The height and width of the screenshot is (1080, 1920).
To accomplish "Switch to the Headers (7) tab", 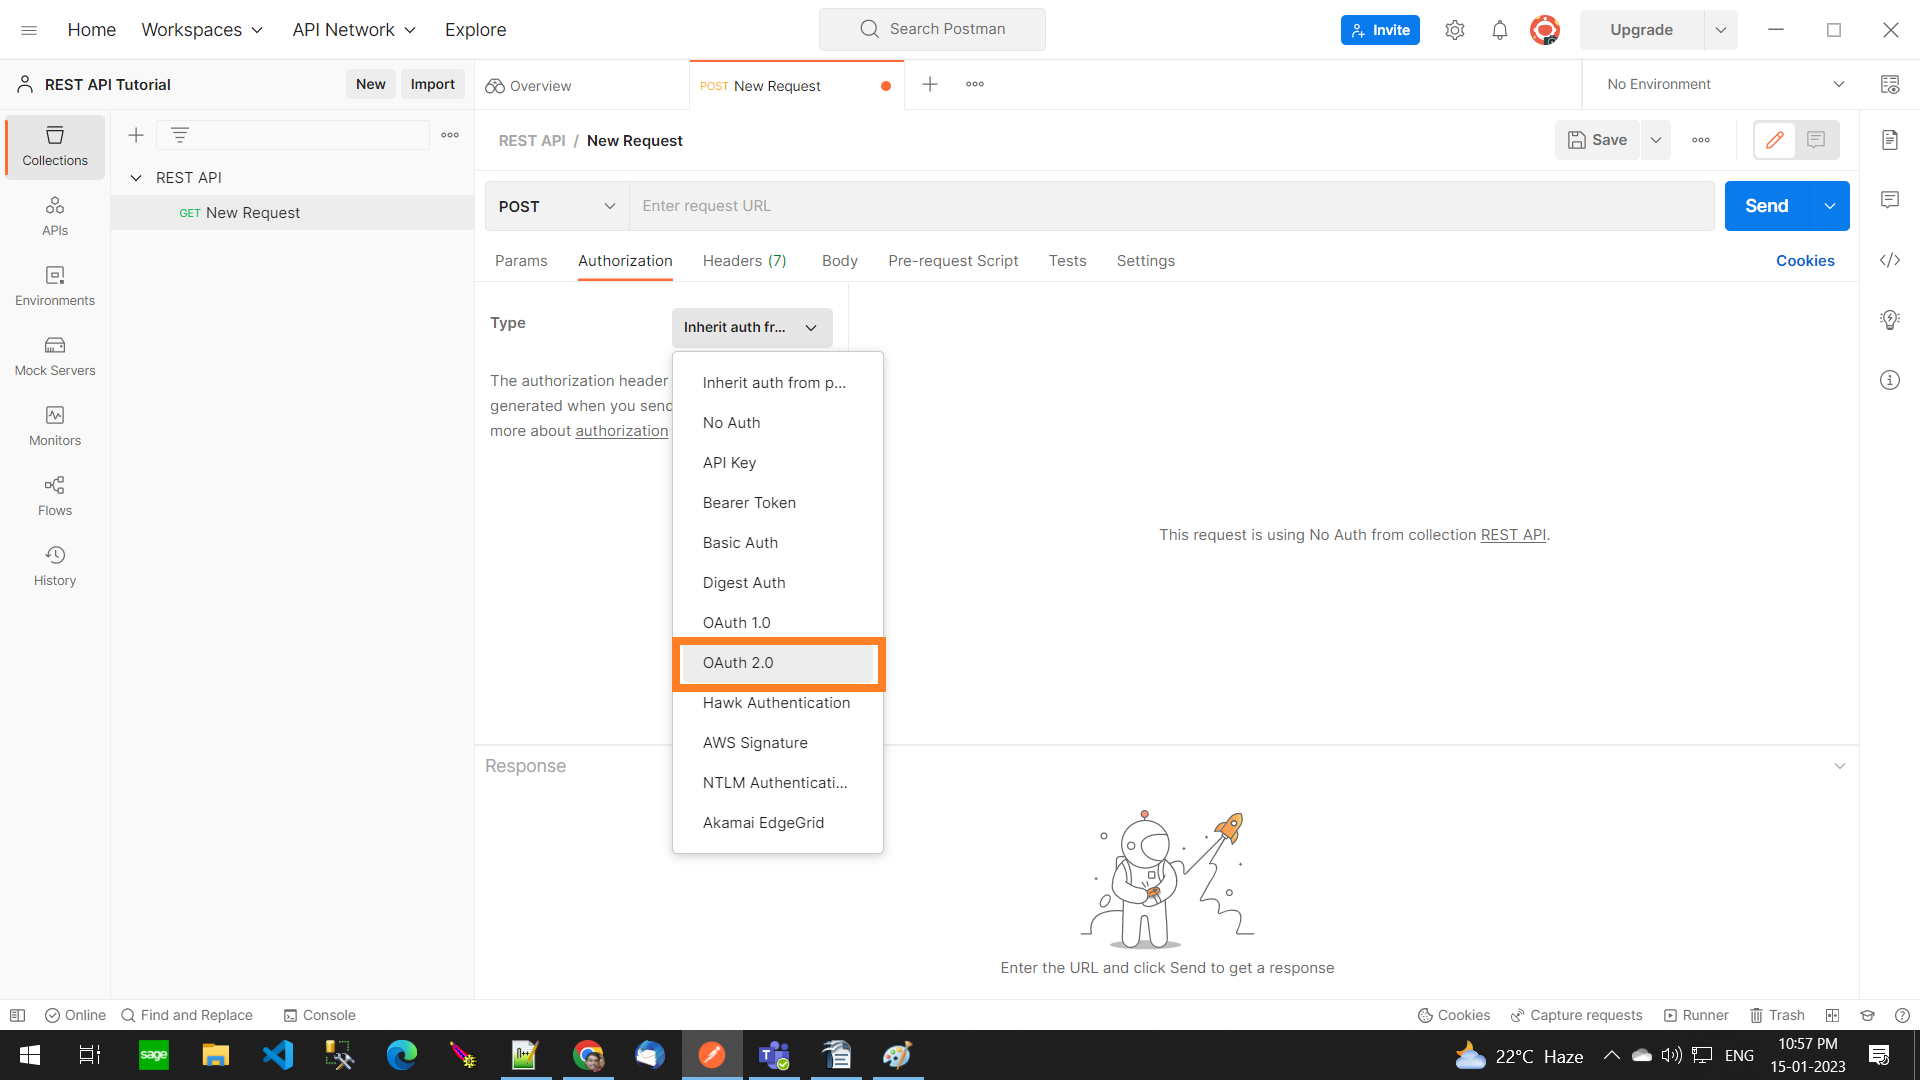I will coord(744,261).
